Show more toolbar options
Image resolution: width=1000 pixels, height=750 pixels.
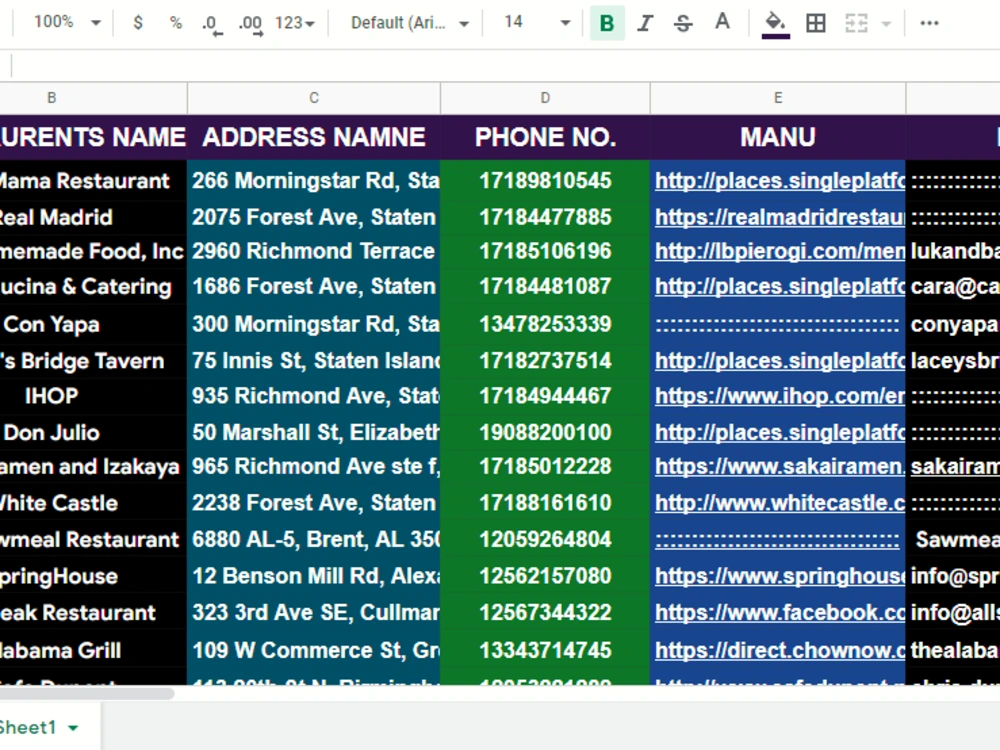point(929,23)
